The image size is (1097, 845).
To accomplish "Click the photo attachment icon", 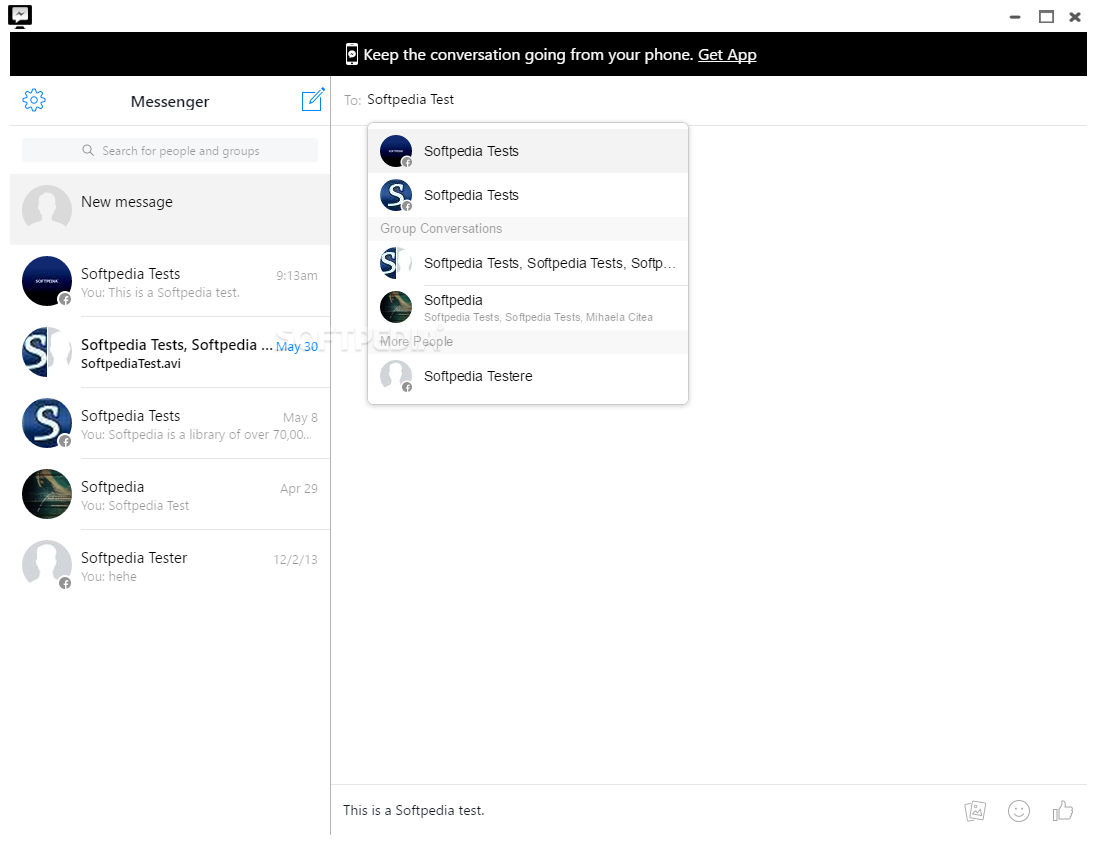I will coord(975,811).
